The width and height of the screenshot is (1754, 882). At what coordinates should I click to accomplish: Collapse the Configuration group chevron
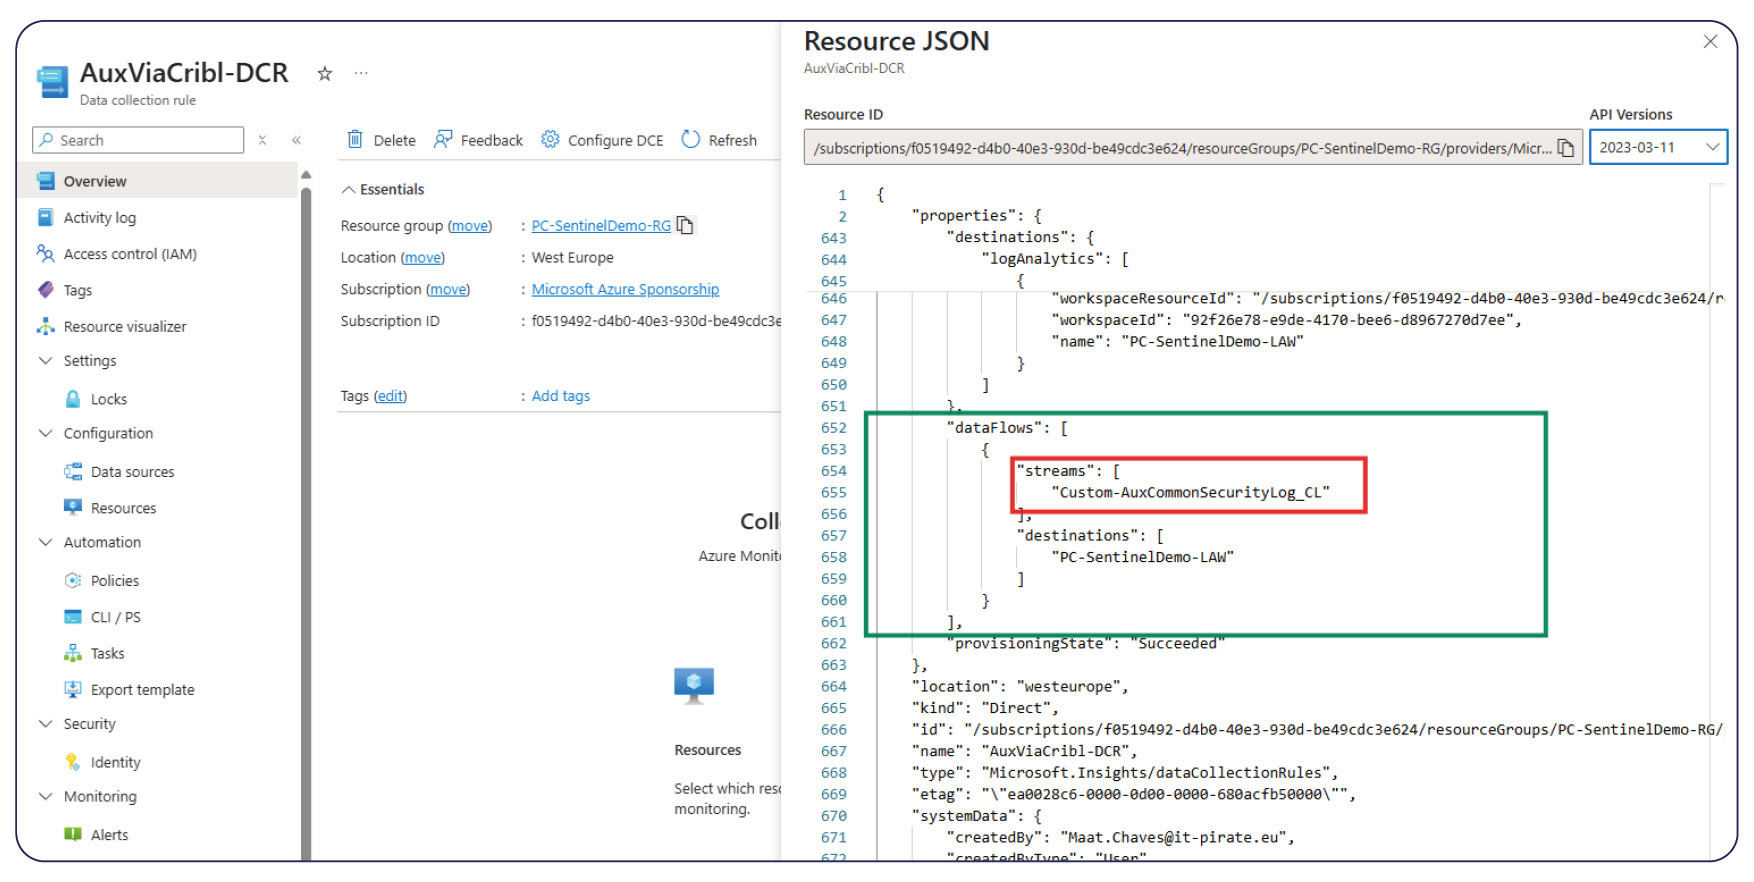[x=45, y=433]
